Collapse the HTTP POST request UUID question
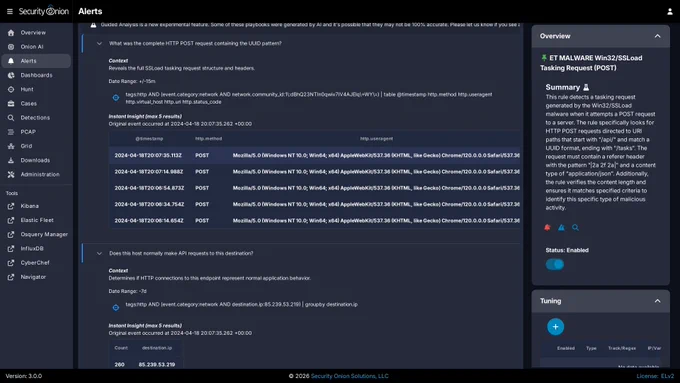Screen dimensions: 680x383 click(99, 43)
